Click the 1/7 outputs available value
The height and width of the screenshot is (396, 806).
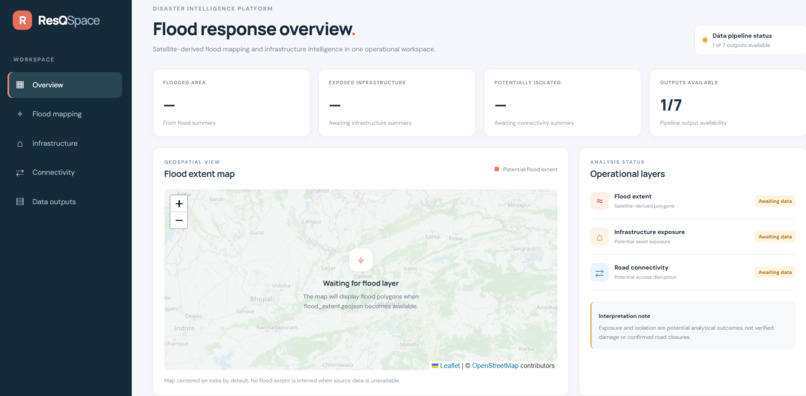(x=671, y=105)
